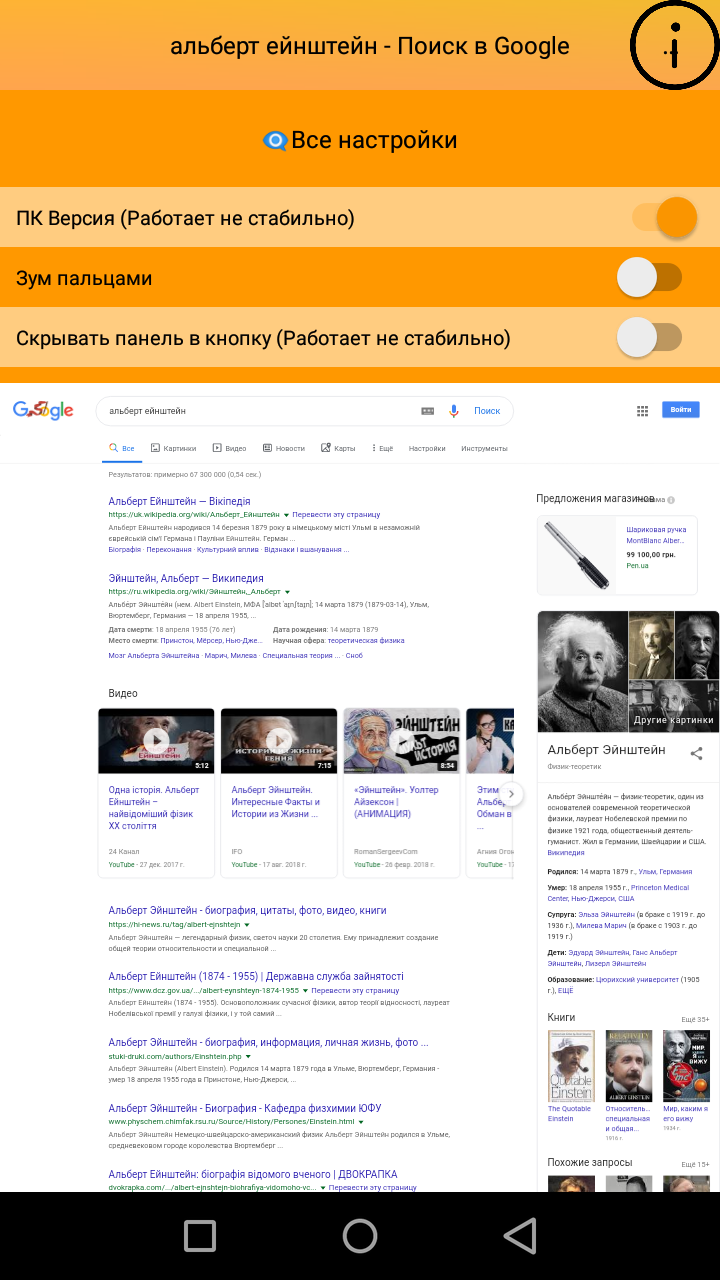Screen dimensions: 720x1280
Task: Play the Уолтер Айзексон animation video
Action: [402, 741]
